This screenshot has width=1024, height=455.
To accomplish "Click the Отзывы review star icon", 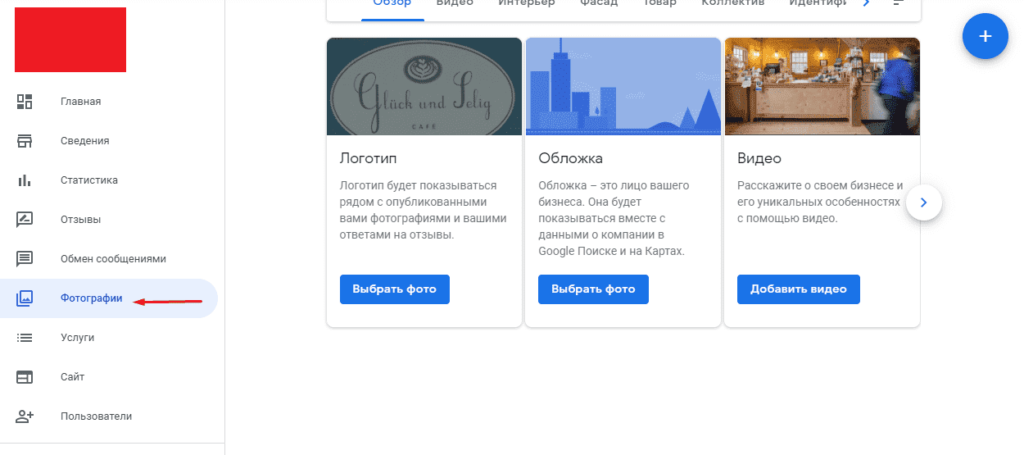I will pos(25,219).
